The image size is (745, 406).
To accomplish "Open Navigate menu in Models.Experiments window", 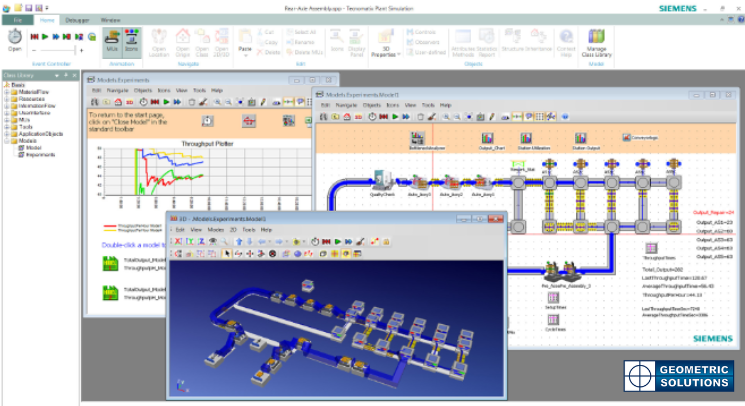I will (x=117, y=90).
